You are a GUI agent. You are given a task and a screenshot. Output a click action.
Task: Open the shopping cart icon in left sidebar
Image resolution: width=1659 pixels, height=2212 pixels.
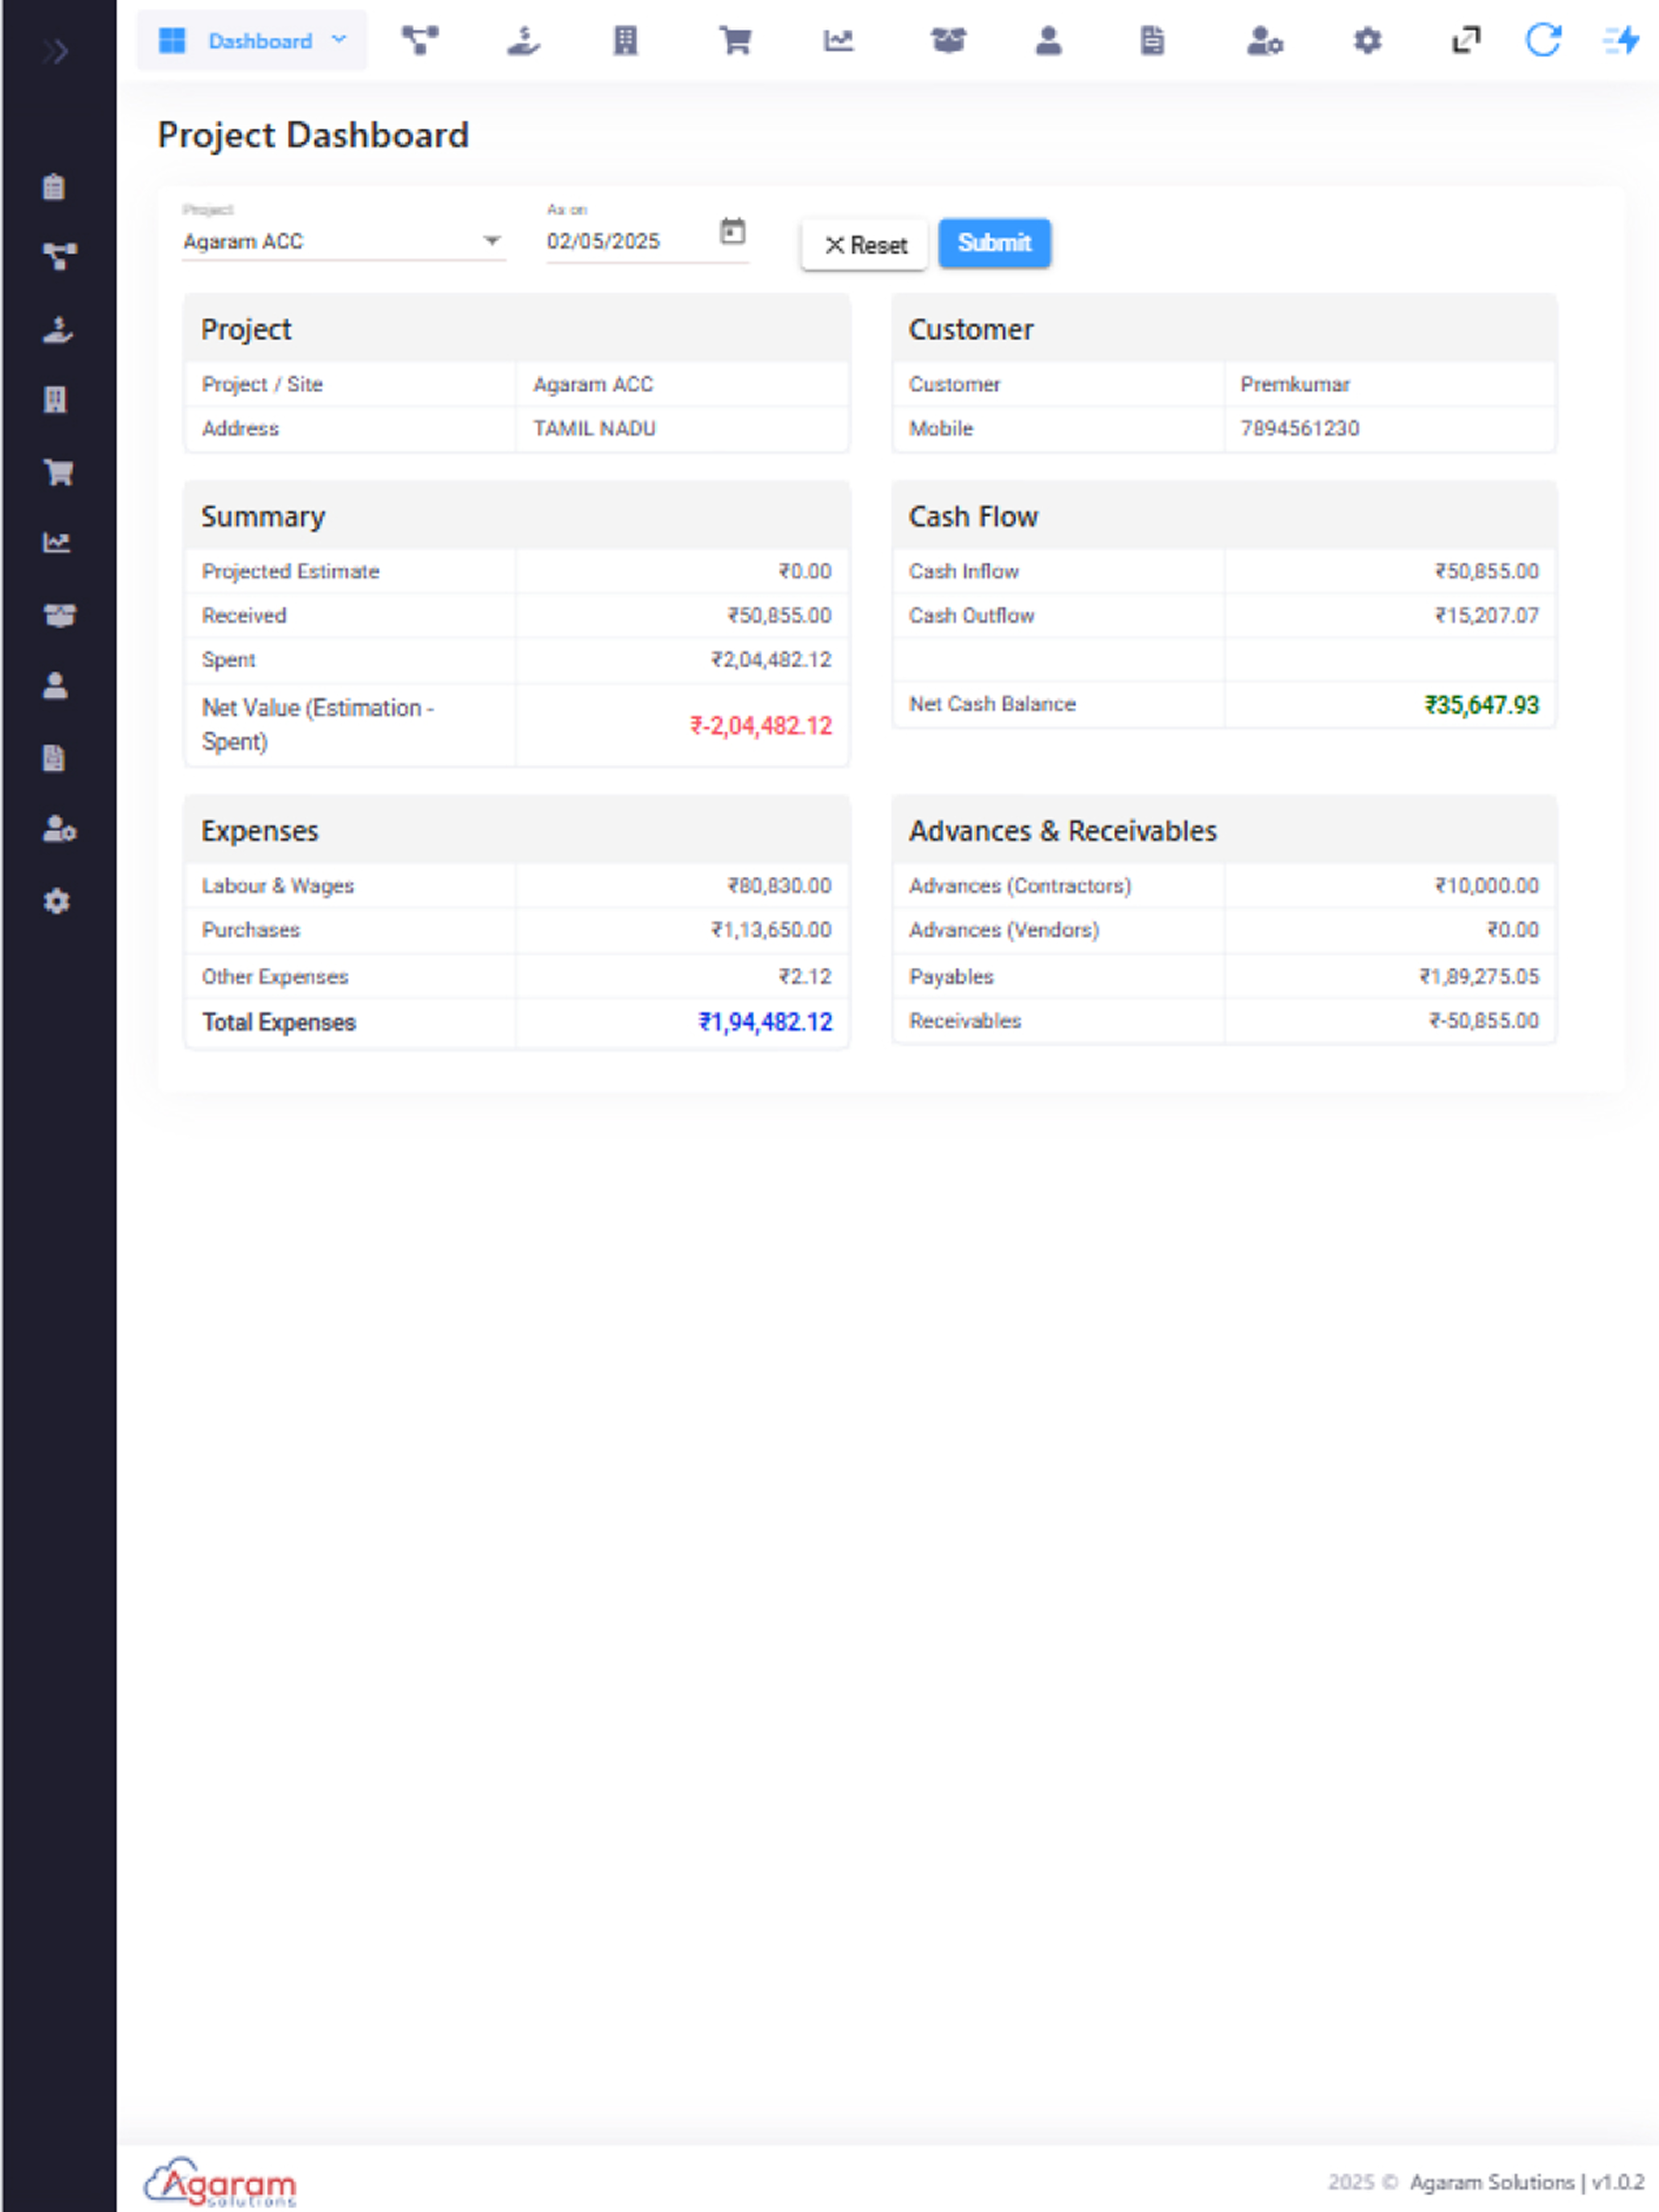pyautogui.click(x=59, y=472)
